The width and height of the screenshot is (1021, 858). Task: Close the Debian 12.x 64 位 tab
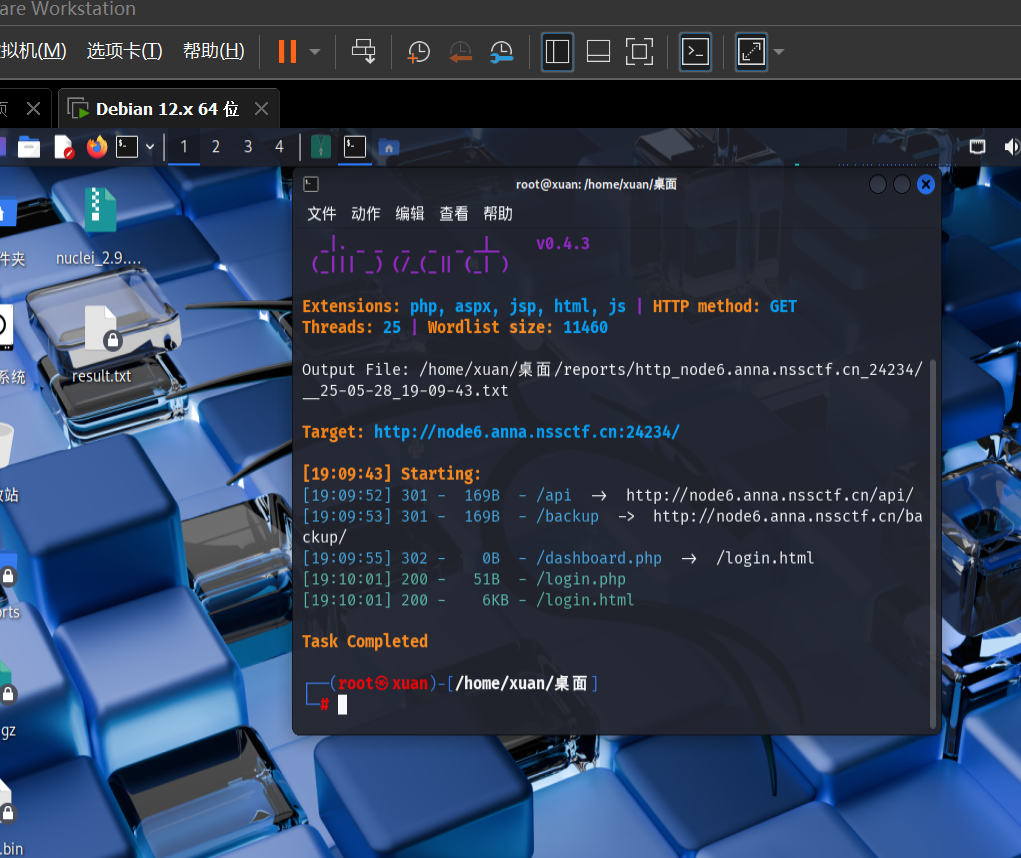pyautogui.click(x=262, y=109)
